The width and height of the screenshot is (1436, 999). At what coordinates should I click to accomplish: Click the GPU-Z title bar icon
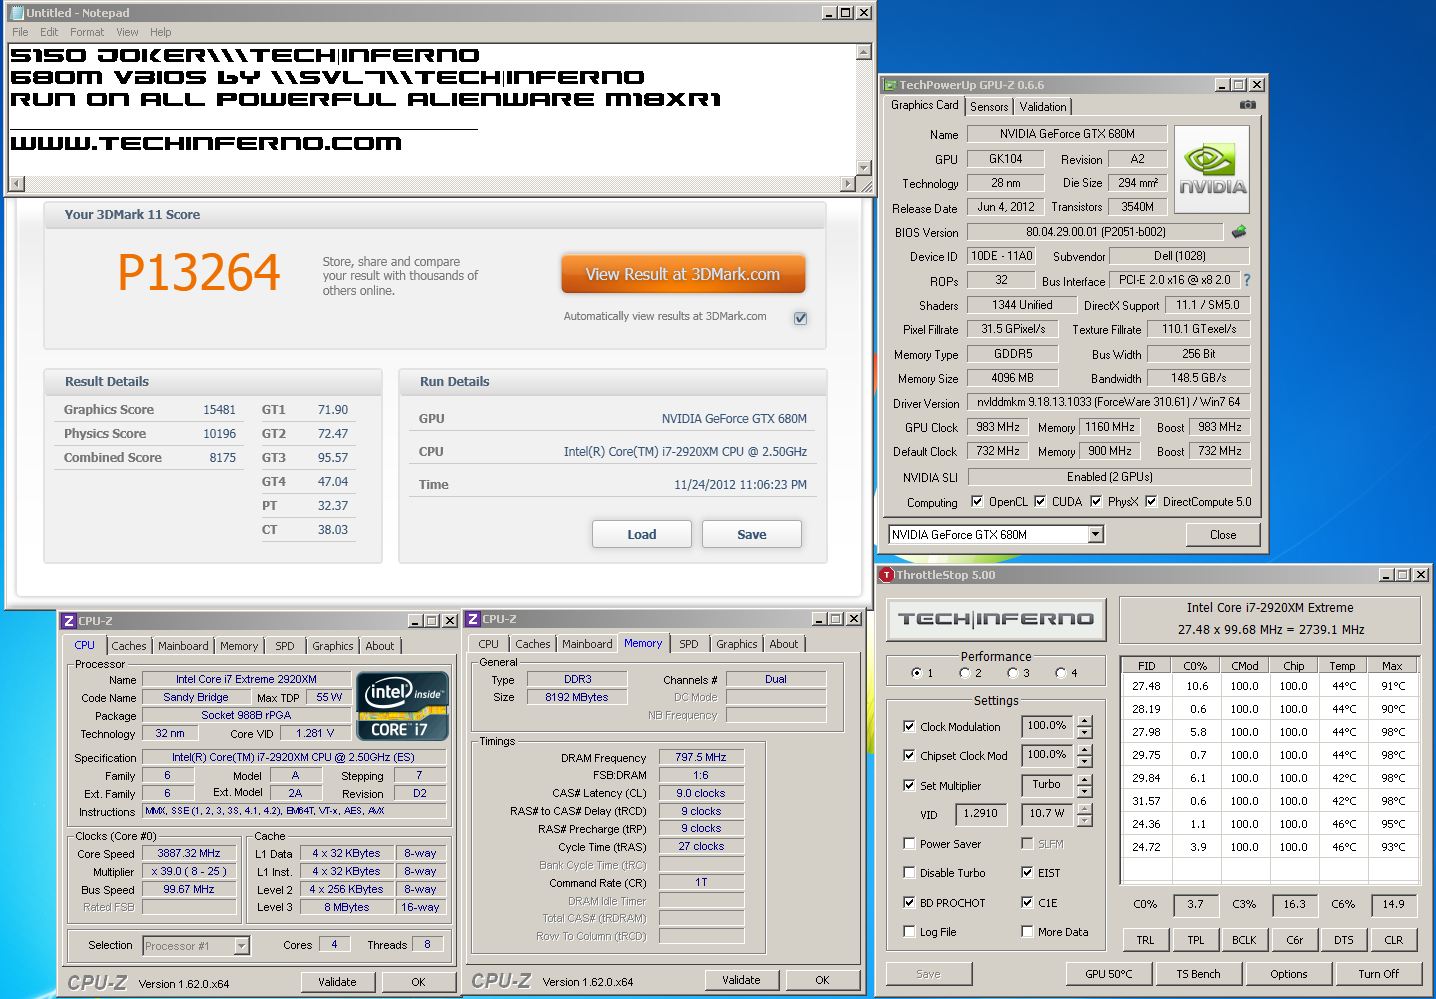[889, 85]
